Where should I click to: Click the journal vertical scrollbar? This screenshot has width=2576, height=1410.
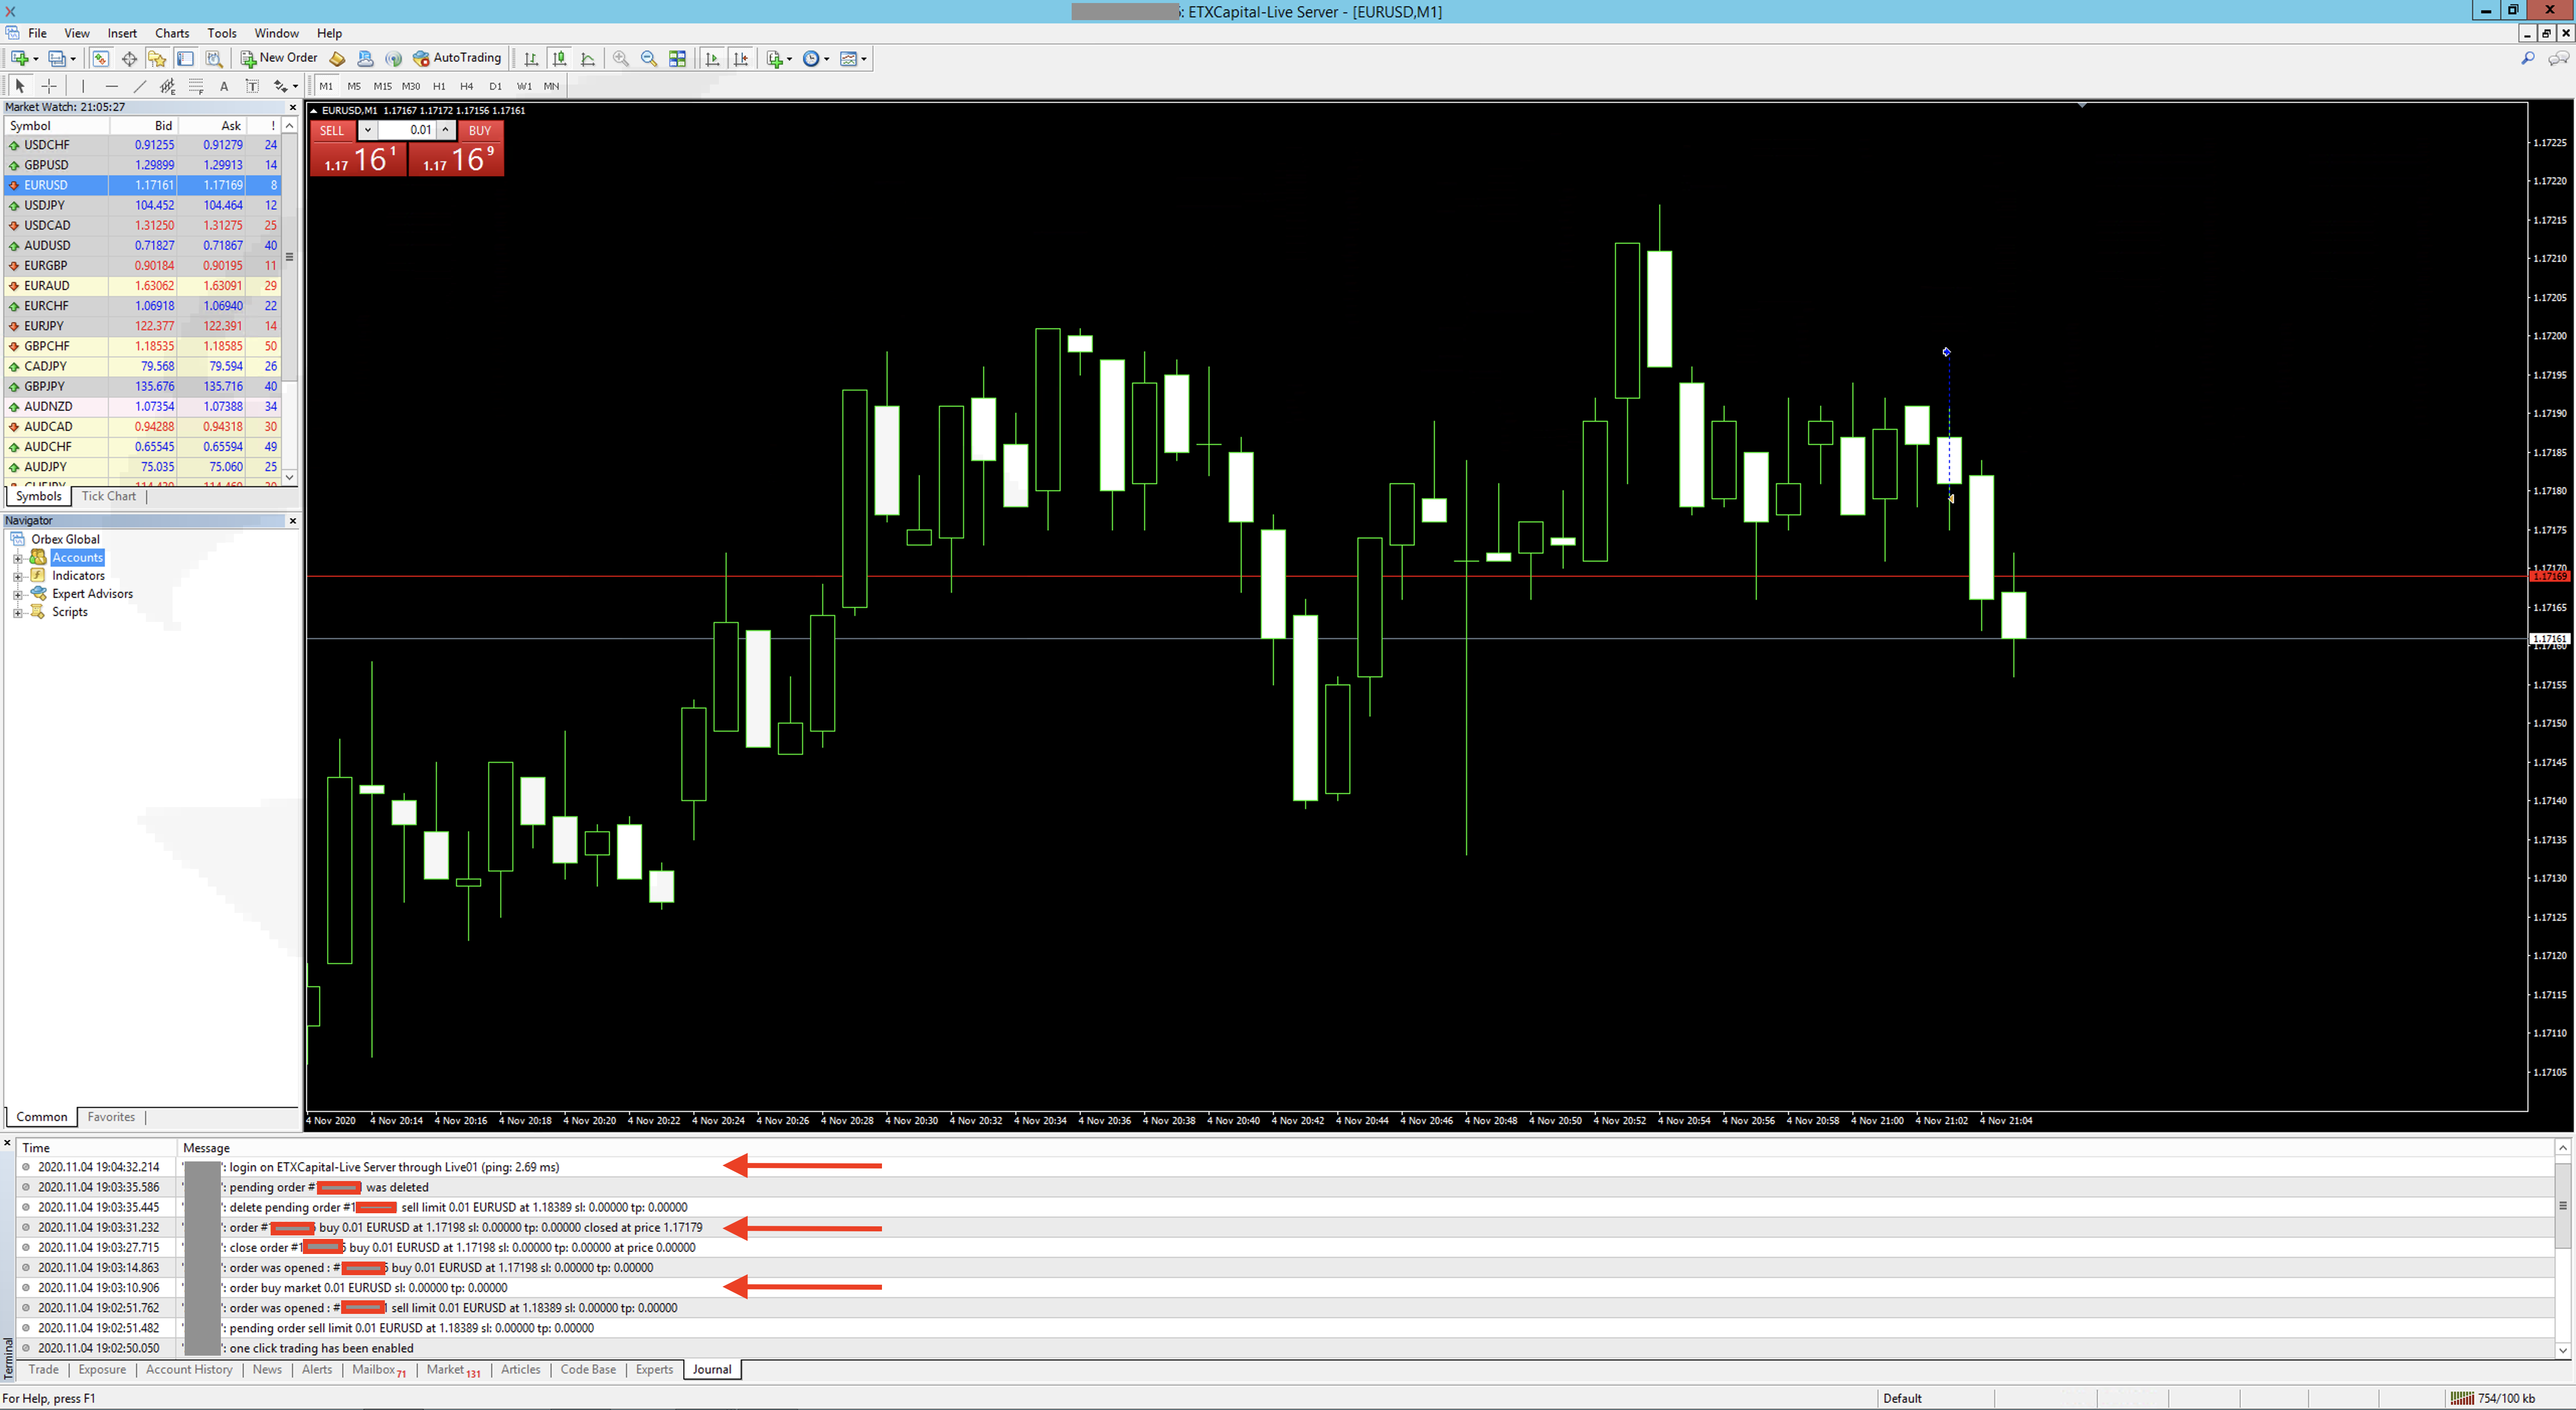tap(2562, 1206)
